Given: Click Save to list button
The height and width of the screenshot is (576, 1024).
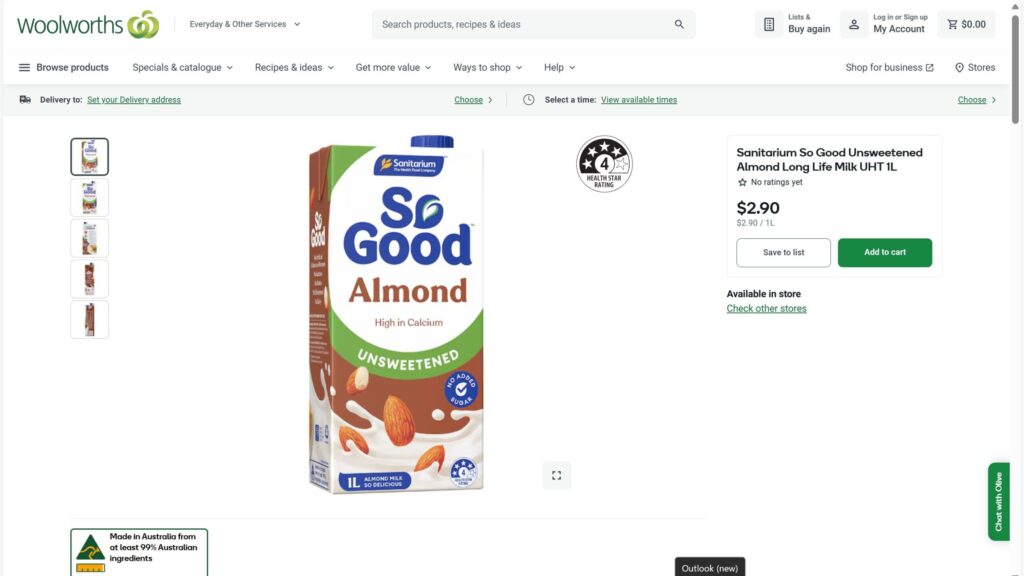Looking at the screenshot, I should coord(783,252).
